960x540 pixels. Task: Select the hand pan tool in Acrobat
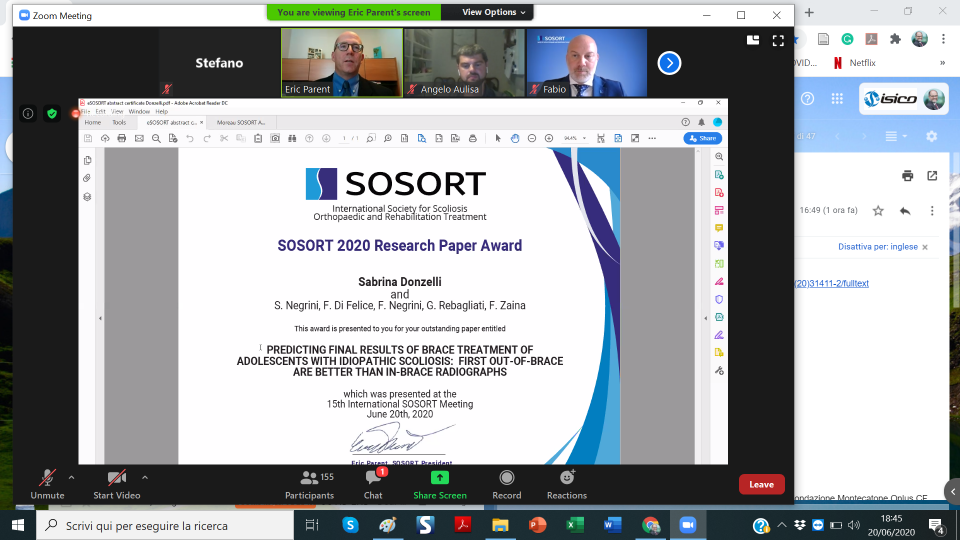(515, 138)
